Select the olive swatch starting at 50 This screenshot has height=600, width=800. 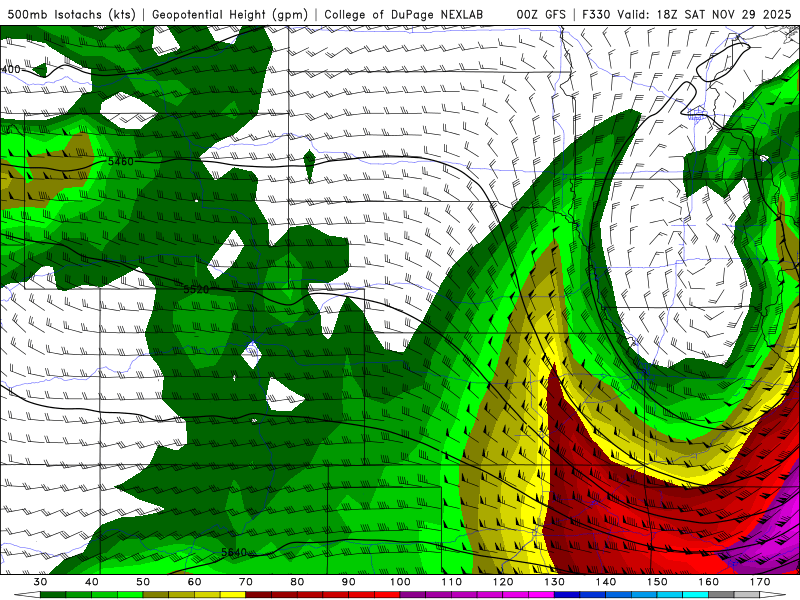(156, 595)
